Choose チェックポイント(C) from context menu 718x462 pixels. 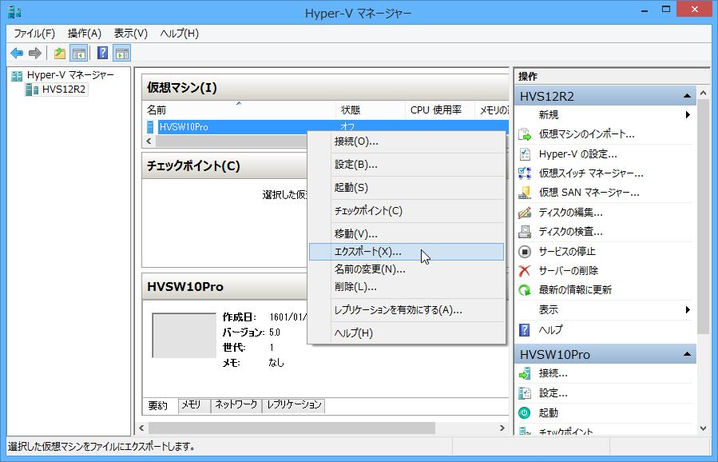coord(407,211)
